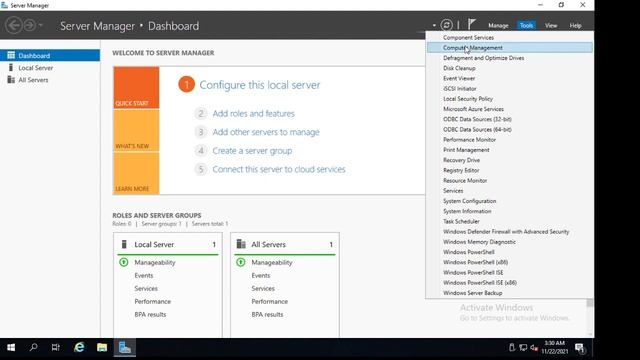Screen dimensions: 640x360
Task: Click Create a server group link
Action: [x=252, y=151]
